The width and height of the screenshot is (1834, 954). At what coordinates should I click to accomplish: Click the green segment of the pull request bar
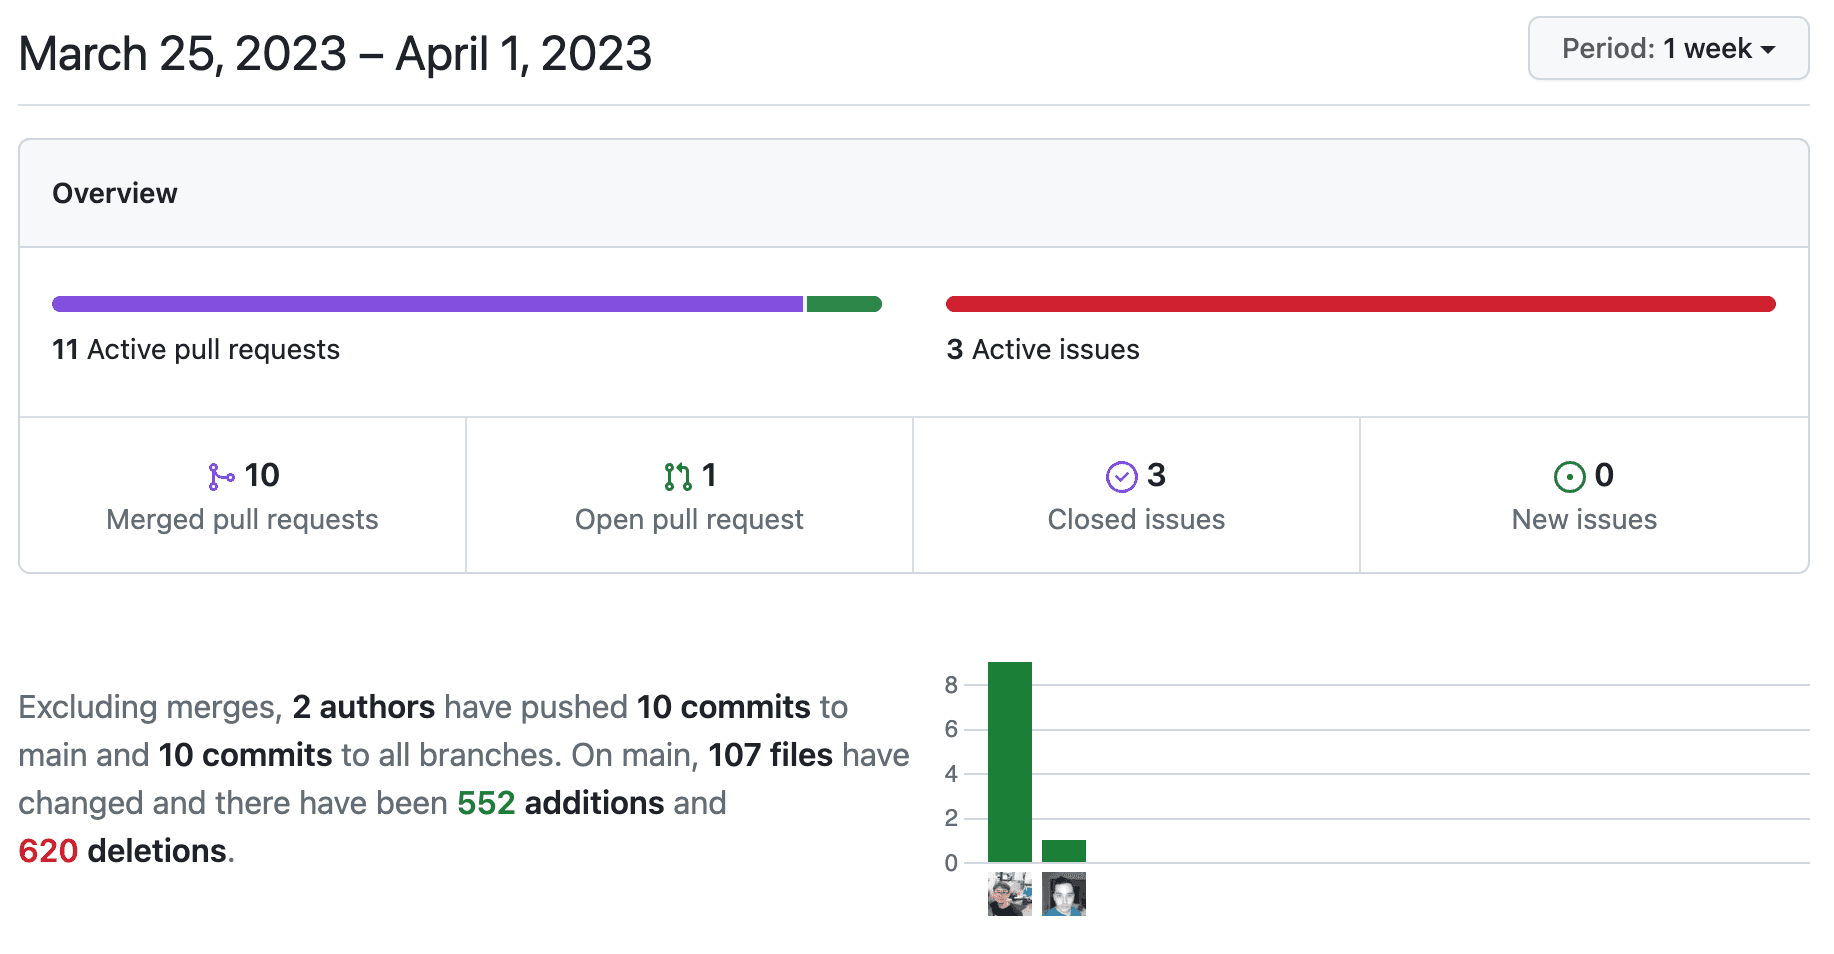pyautogui.click(x=843, y=304)
